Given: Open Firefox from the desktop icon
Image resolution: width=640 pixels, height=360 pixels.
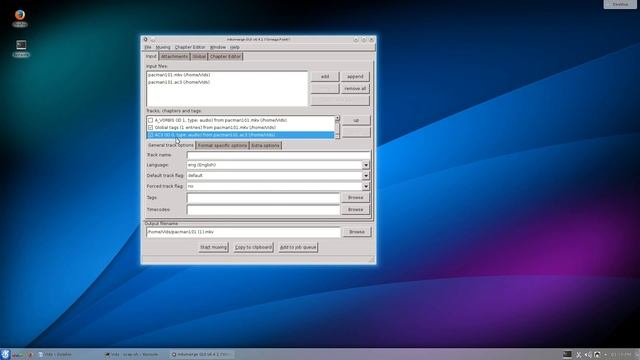Looking at the screenshot, I should (x=20, y=16).
